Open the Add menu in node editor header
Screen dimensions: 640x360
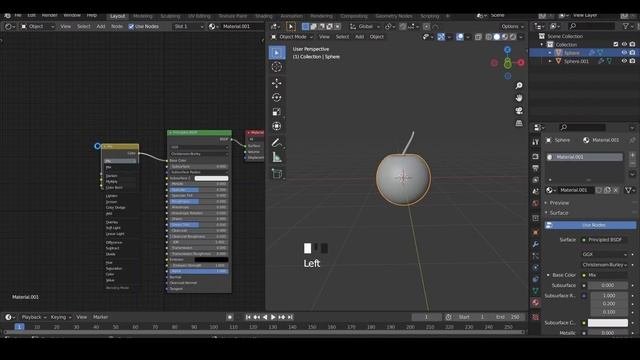(100, 27)
